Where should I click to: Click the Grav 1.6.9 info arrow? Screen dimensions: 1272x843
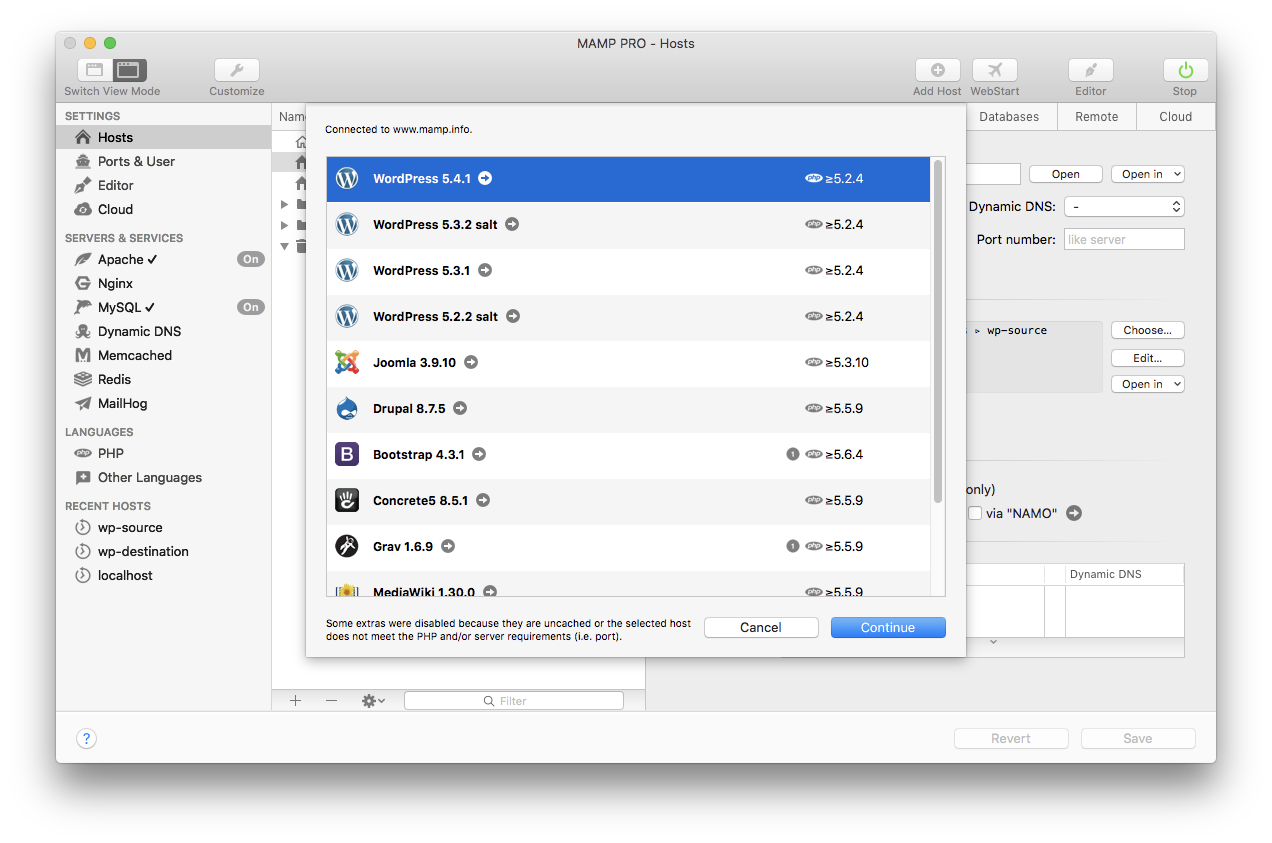point(448,547)
